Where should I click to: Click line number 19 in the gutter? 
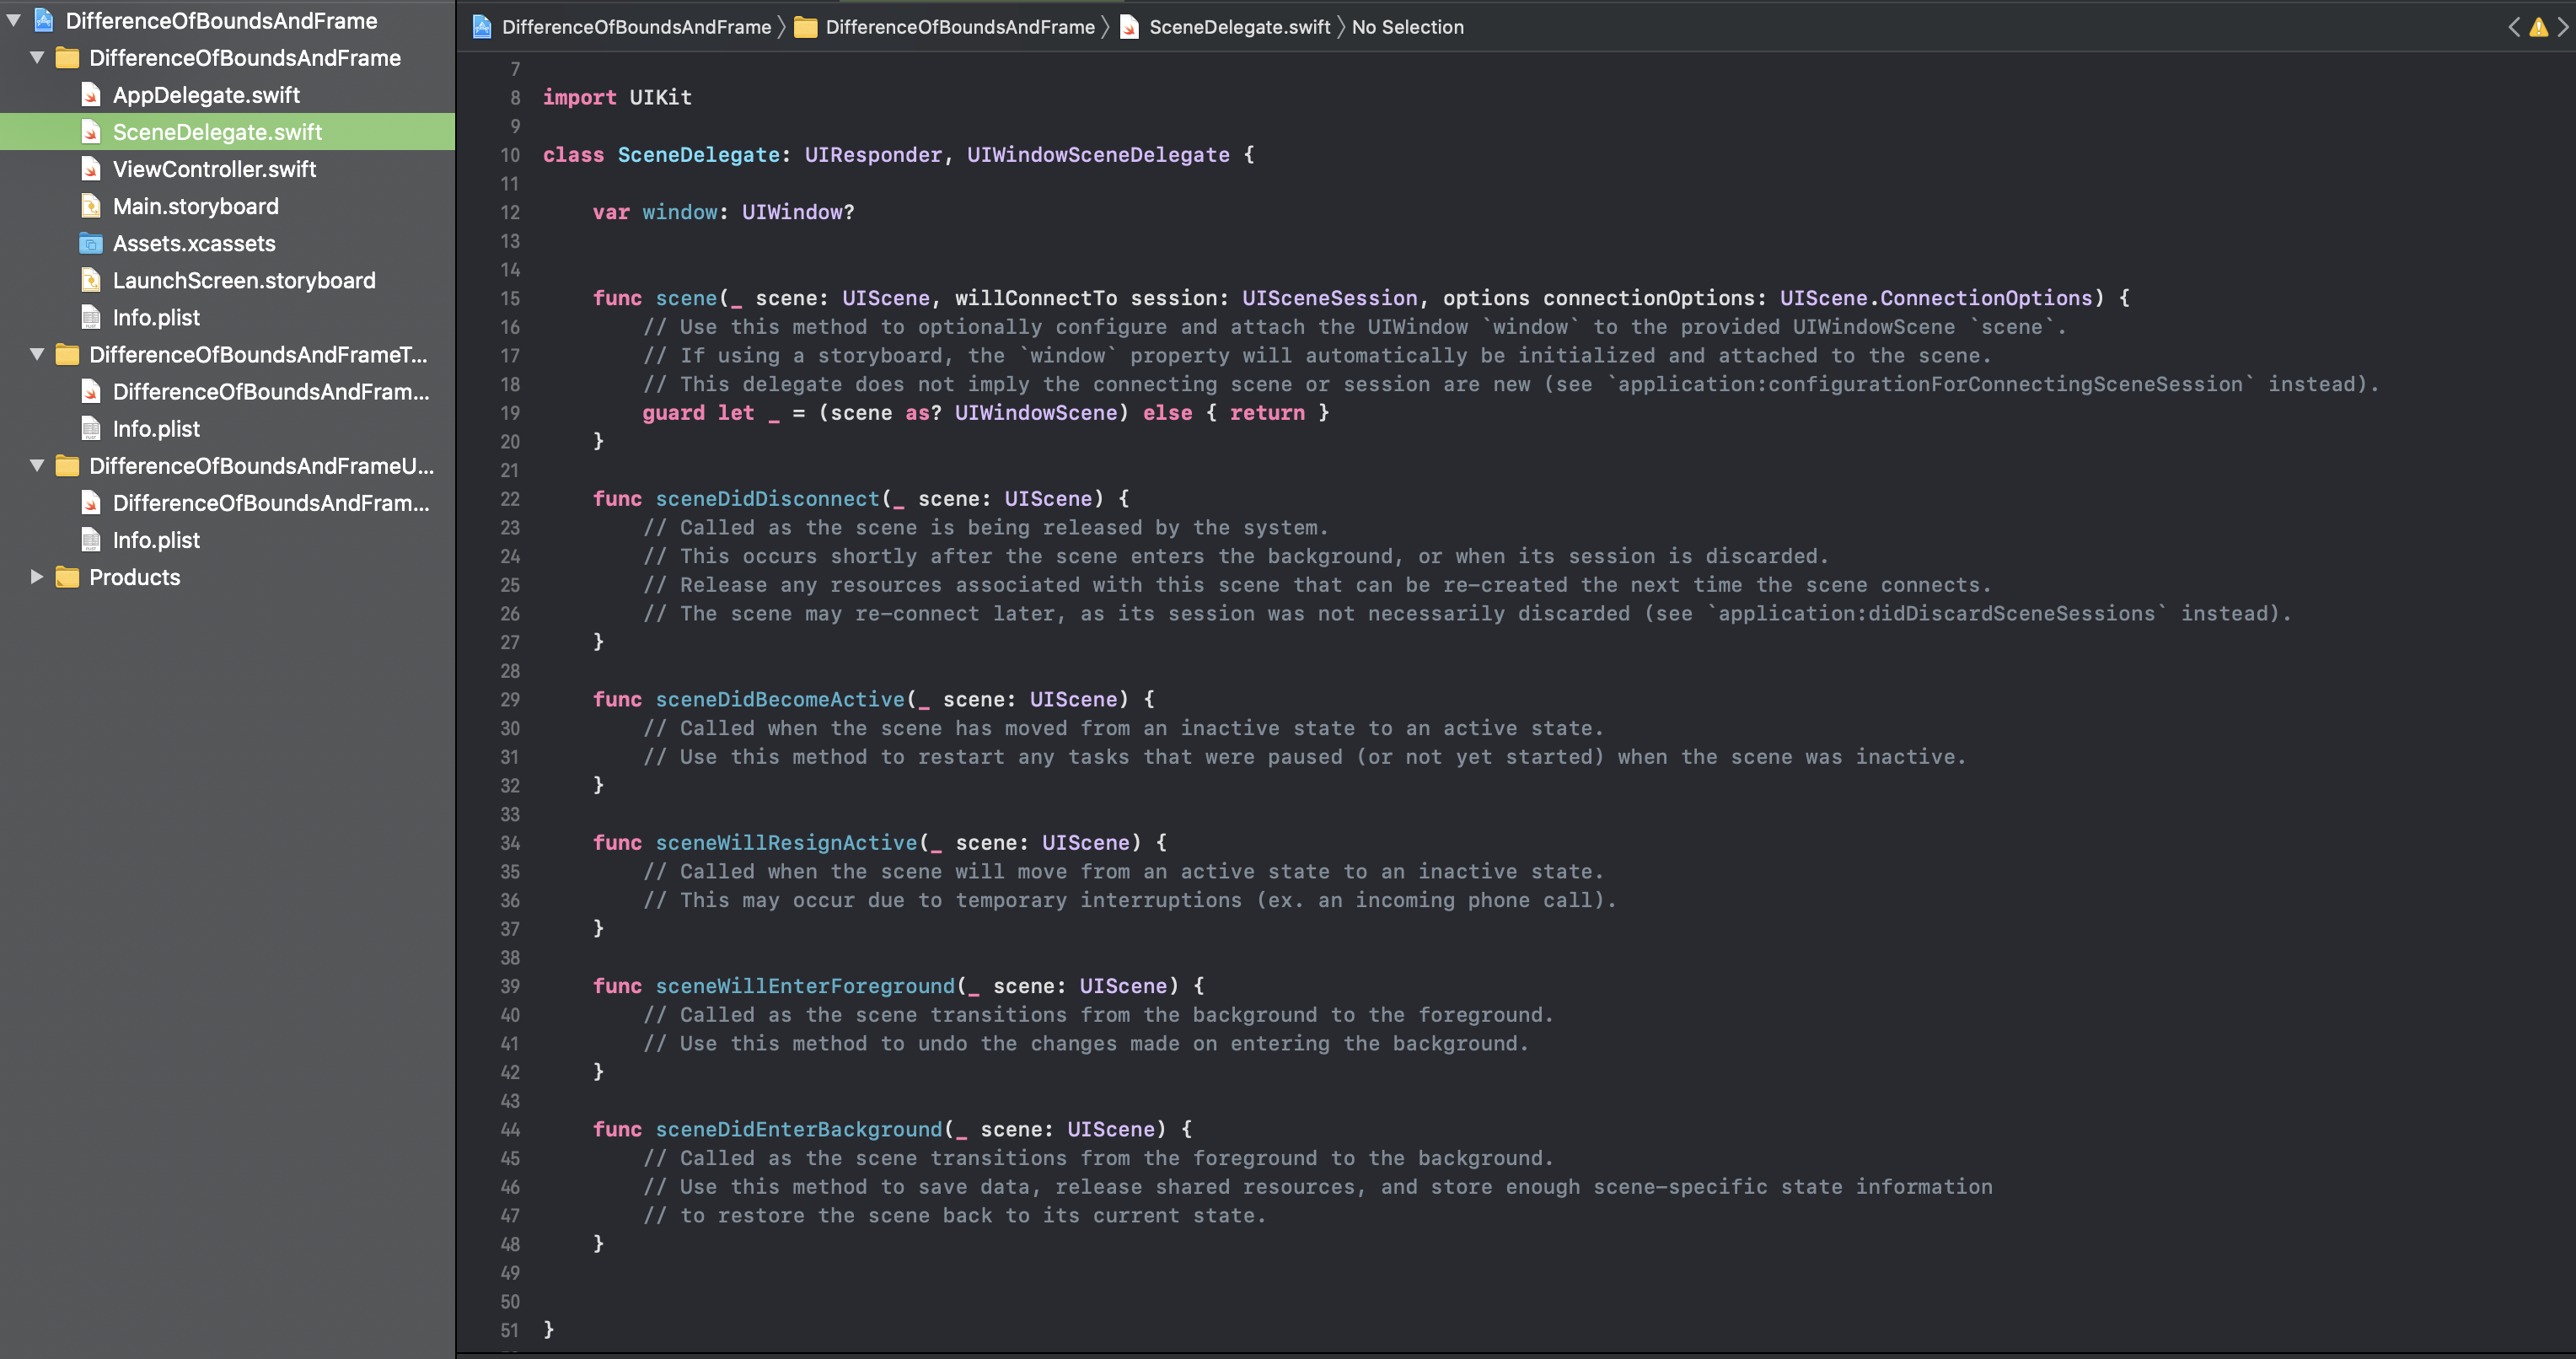point(510,413)
